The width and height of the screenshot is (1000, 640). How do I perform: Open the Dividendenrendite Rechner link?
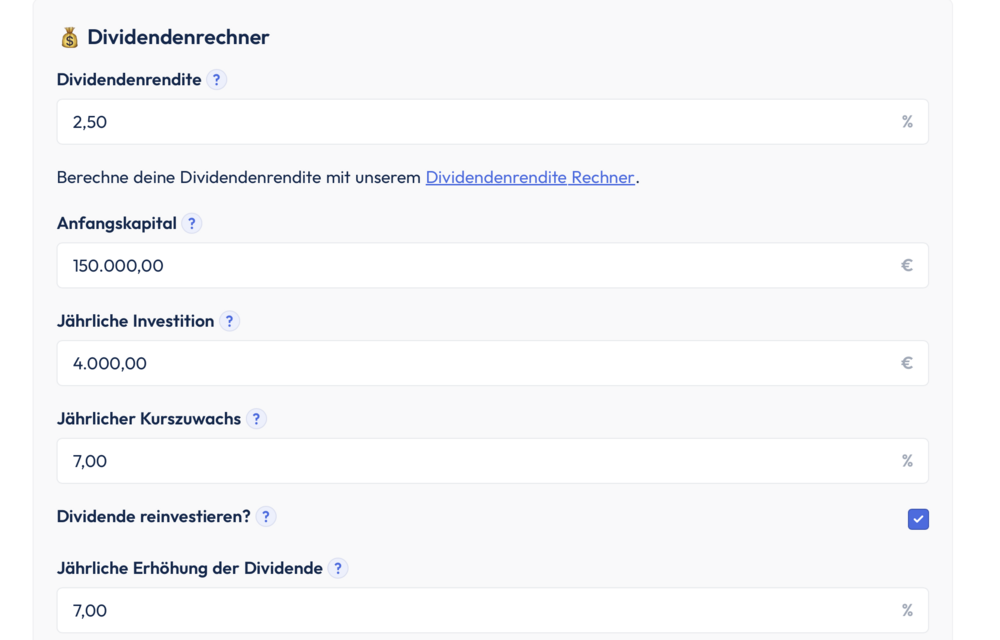coord(530,177)
